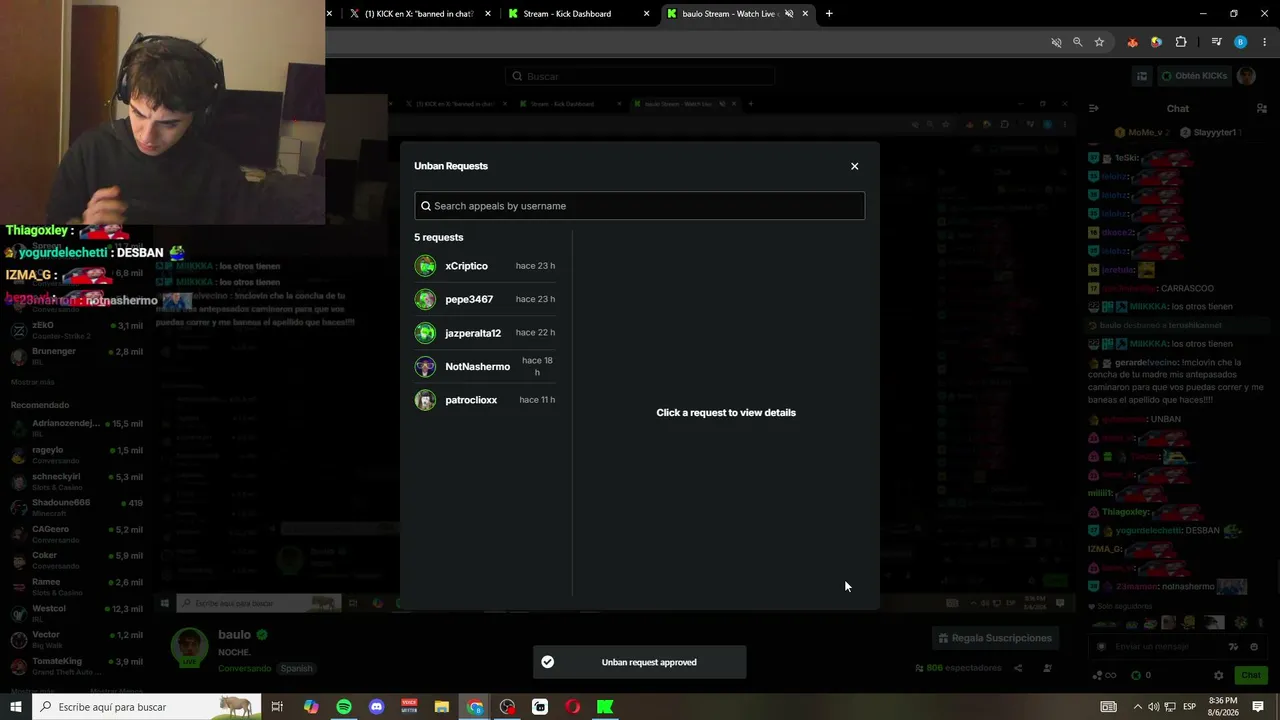
Task: Open Kick app from the taskbar
Action: 605,707
